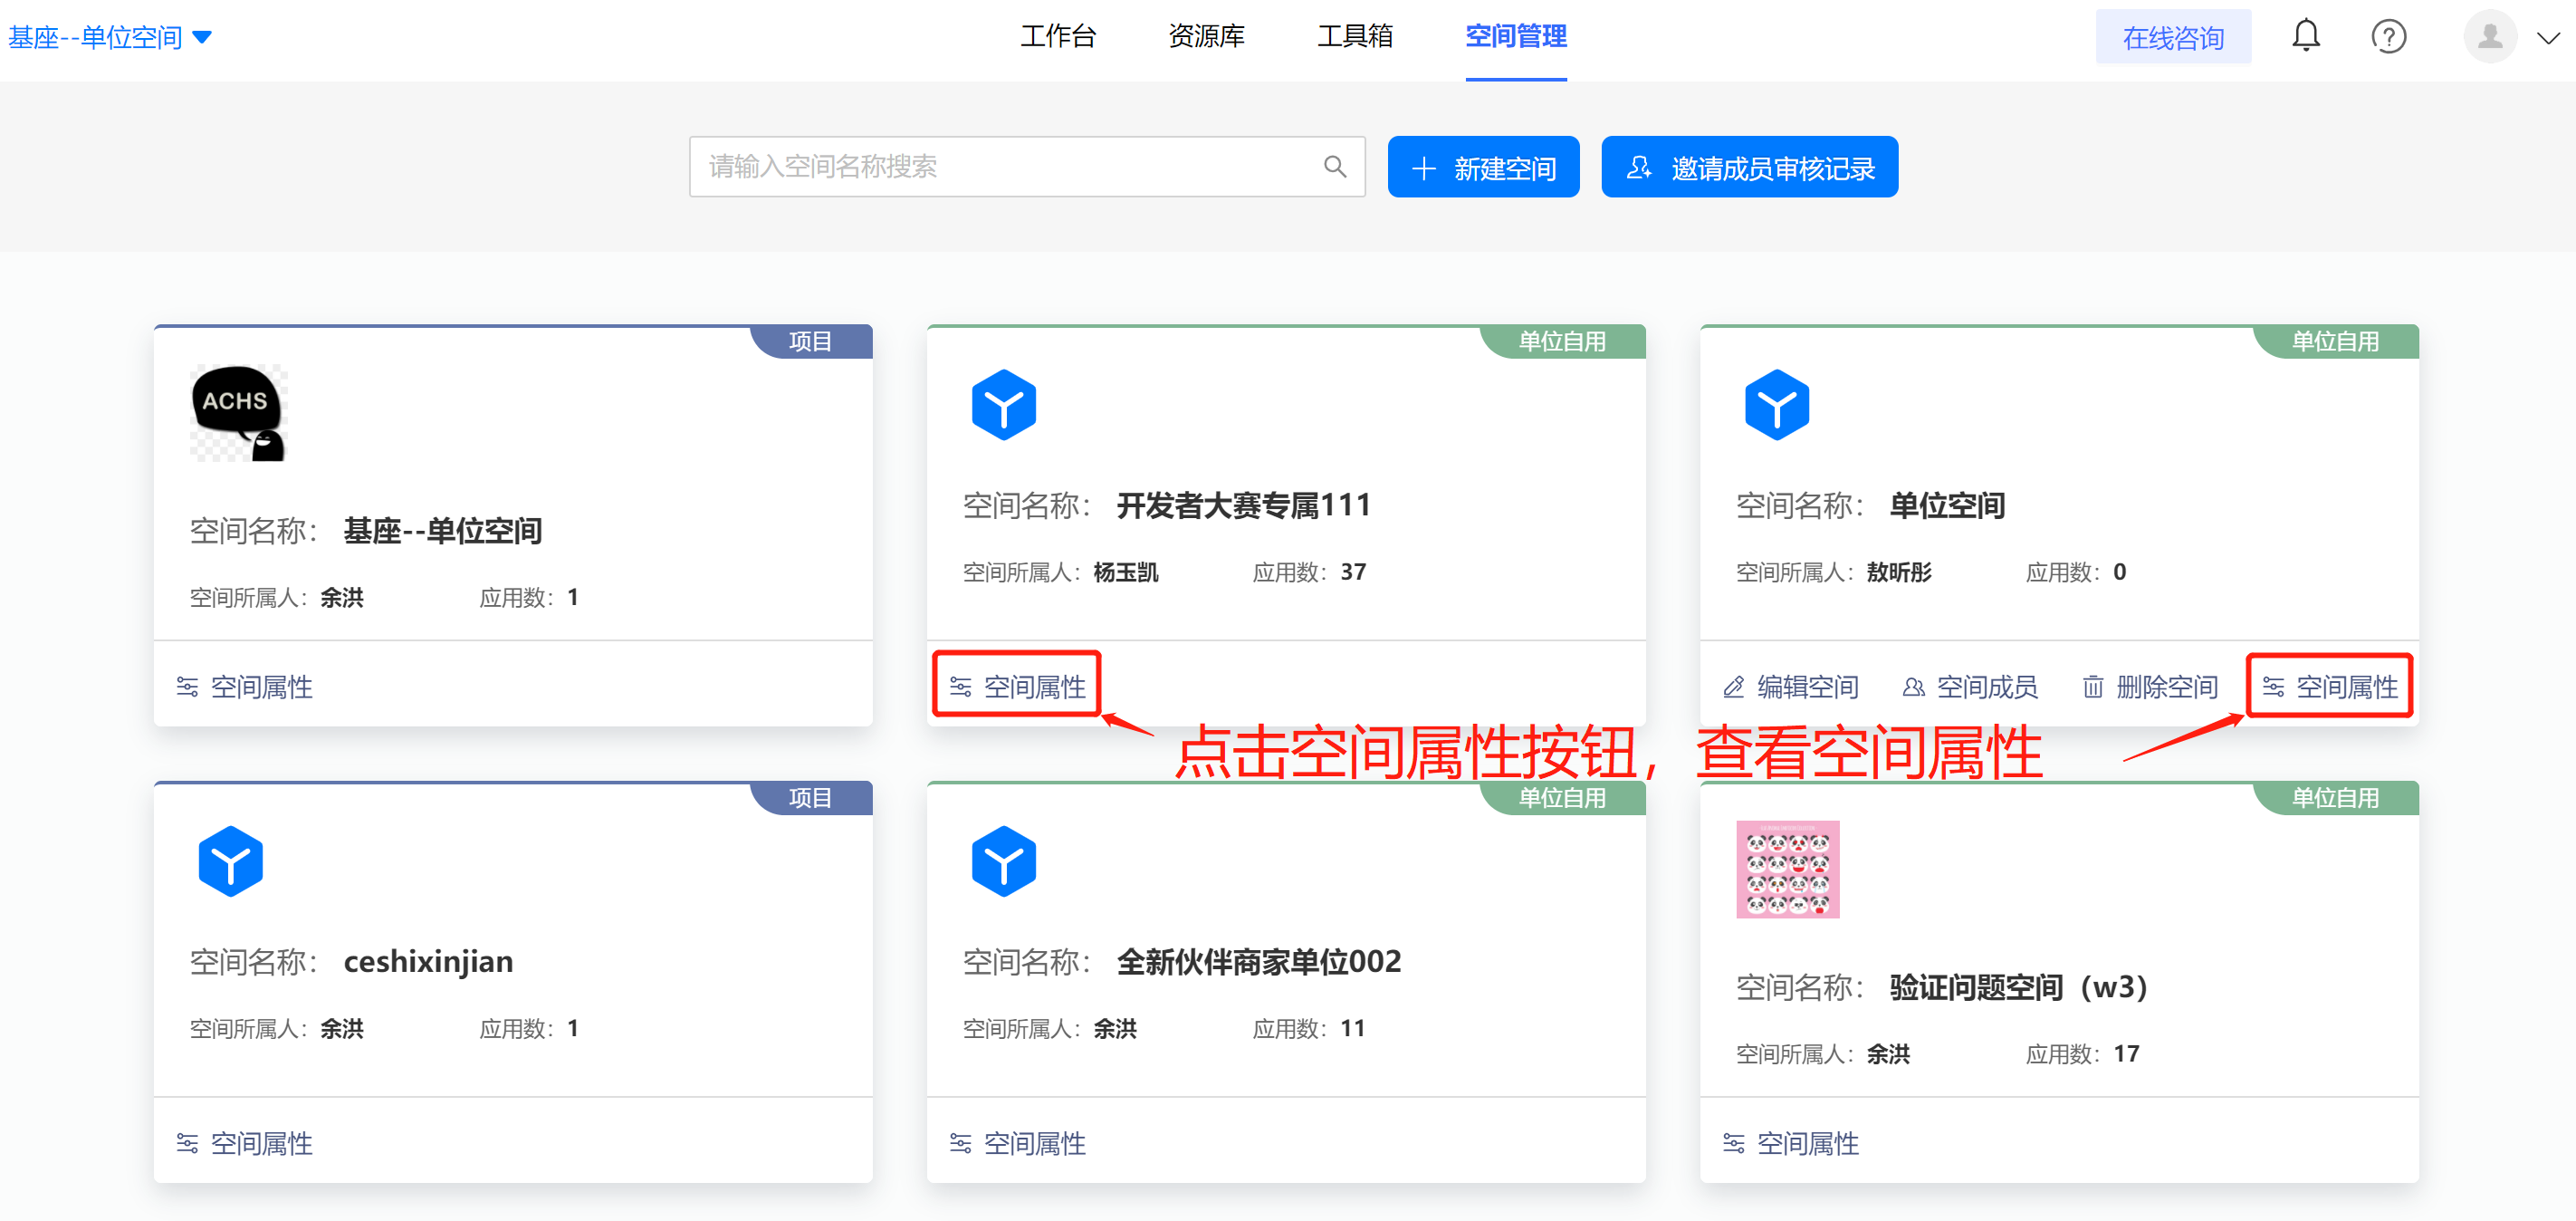This screenshot has height=1221, width=2576.
Task: Click 编辑空间 on 单位空间 card
Action: pos(1790,687)
